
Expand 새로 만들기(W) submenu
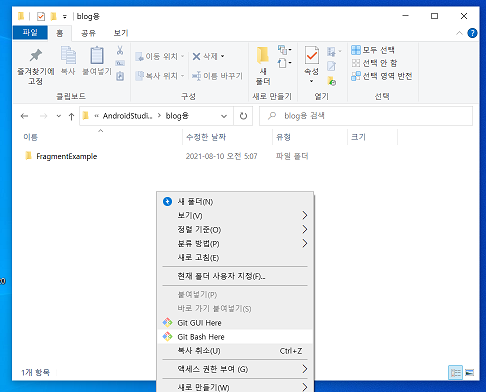point(235,387)
